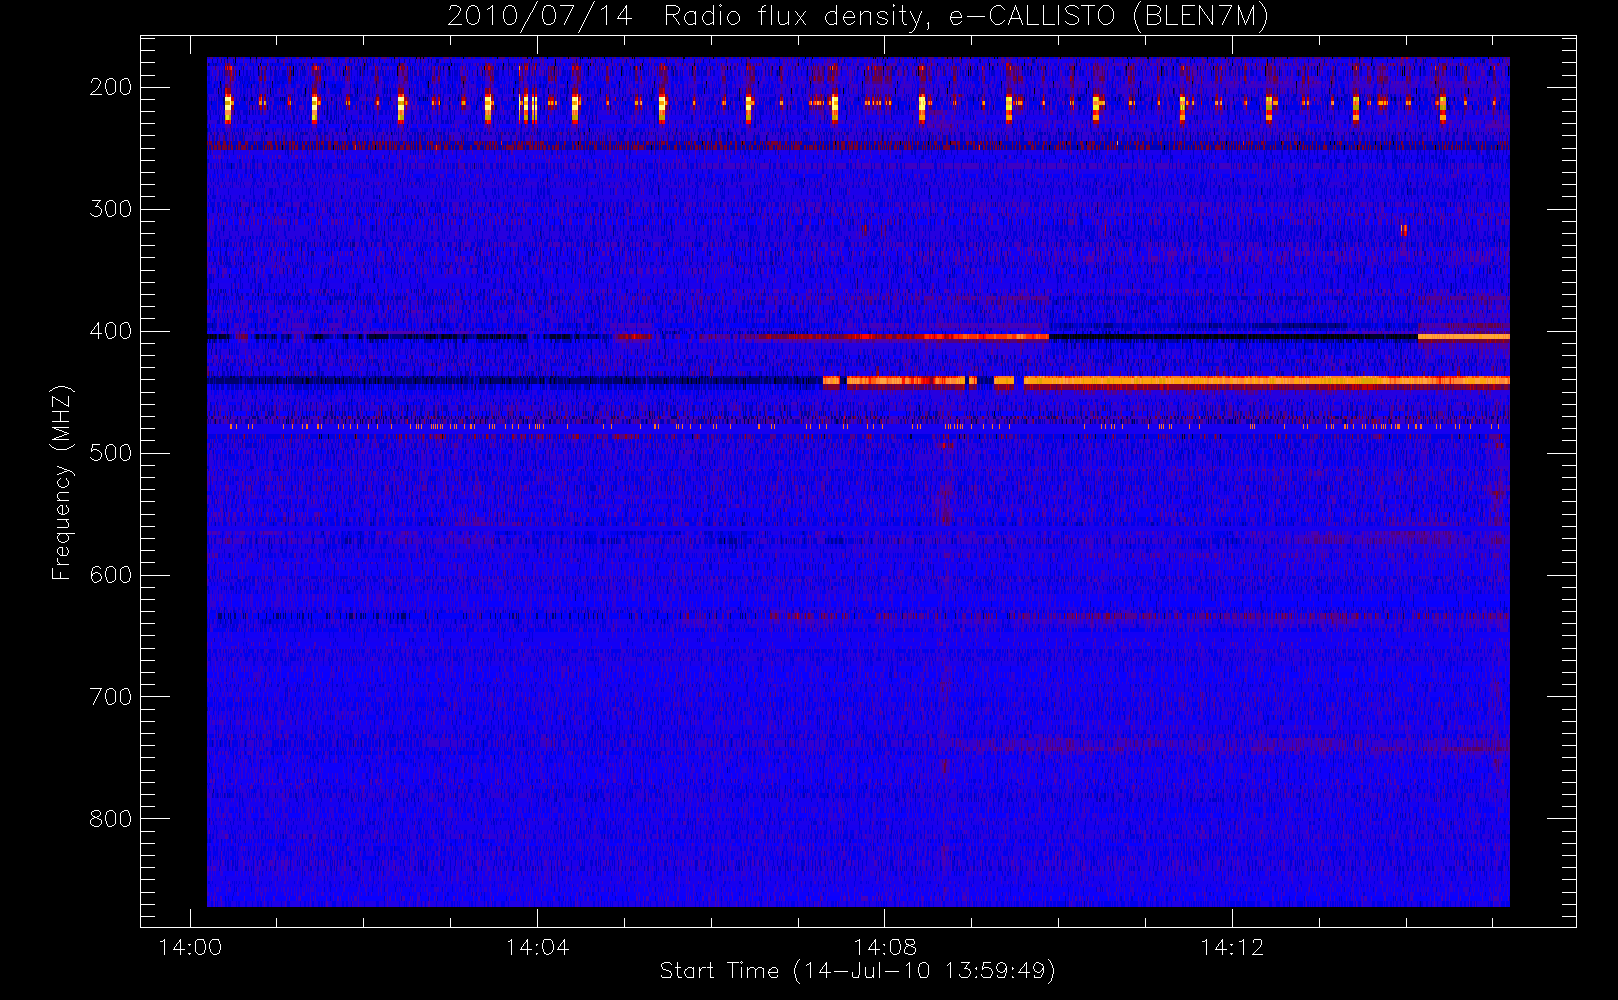Click the 400 frequency tick label
Viewport: 1618px width, 1000px height.
tap(111, 331)
